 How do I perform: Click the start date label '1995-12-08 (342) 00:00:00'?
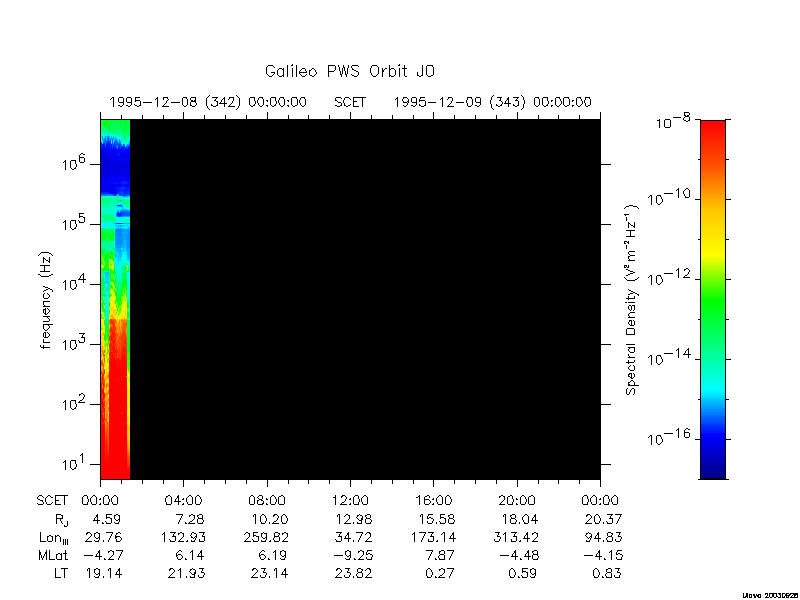click(x=208, y=103)
